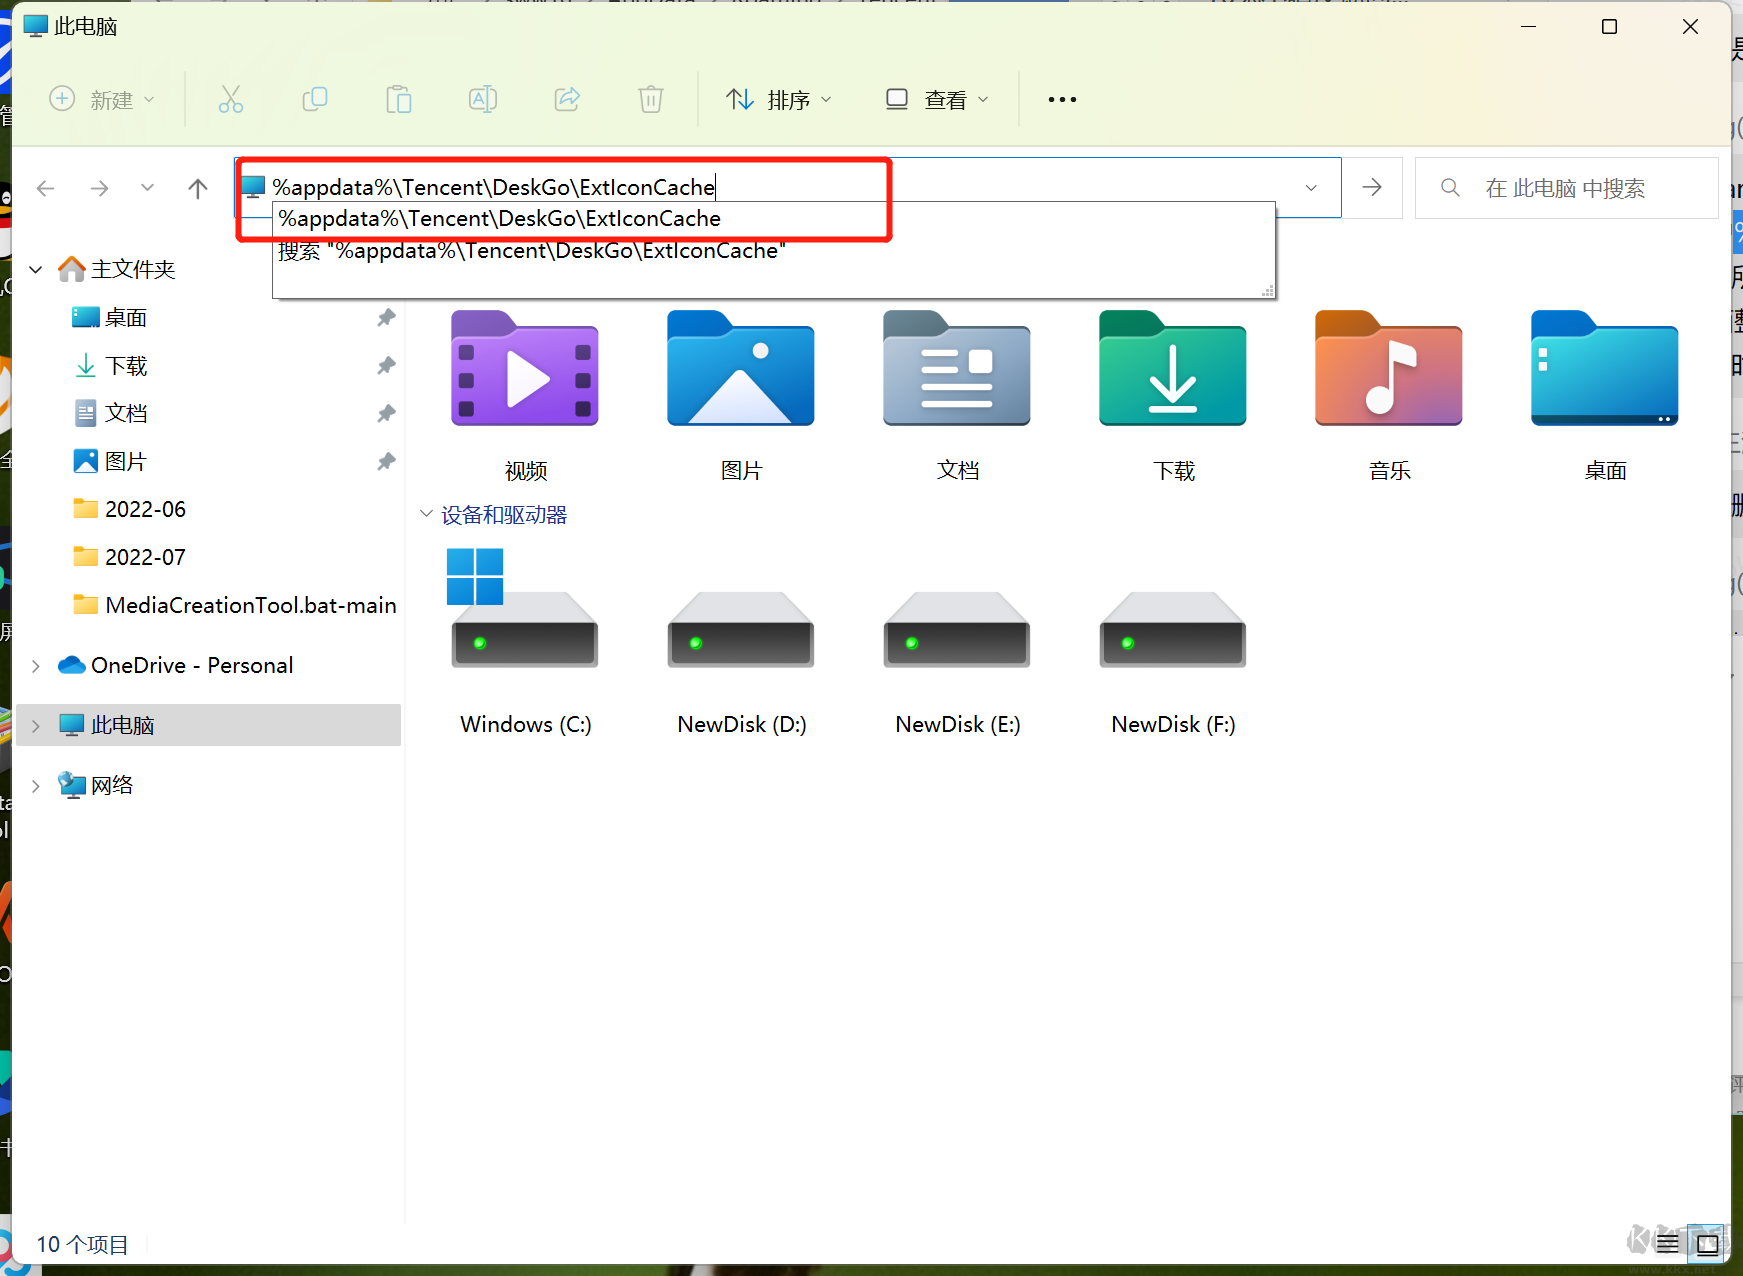Switch to details list view in status bar
This screenshot has width=1743, height=1276.
pos(1668,1244)
